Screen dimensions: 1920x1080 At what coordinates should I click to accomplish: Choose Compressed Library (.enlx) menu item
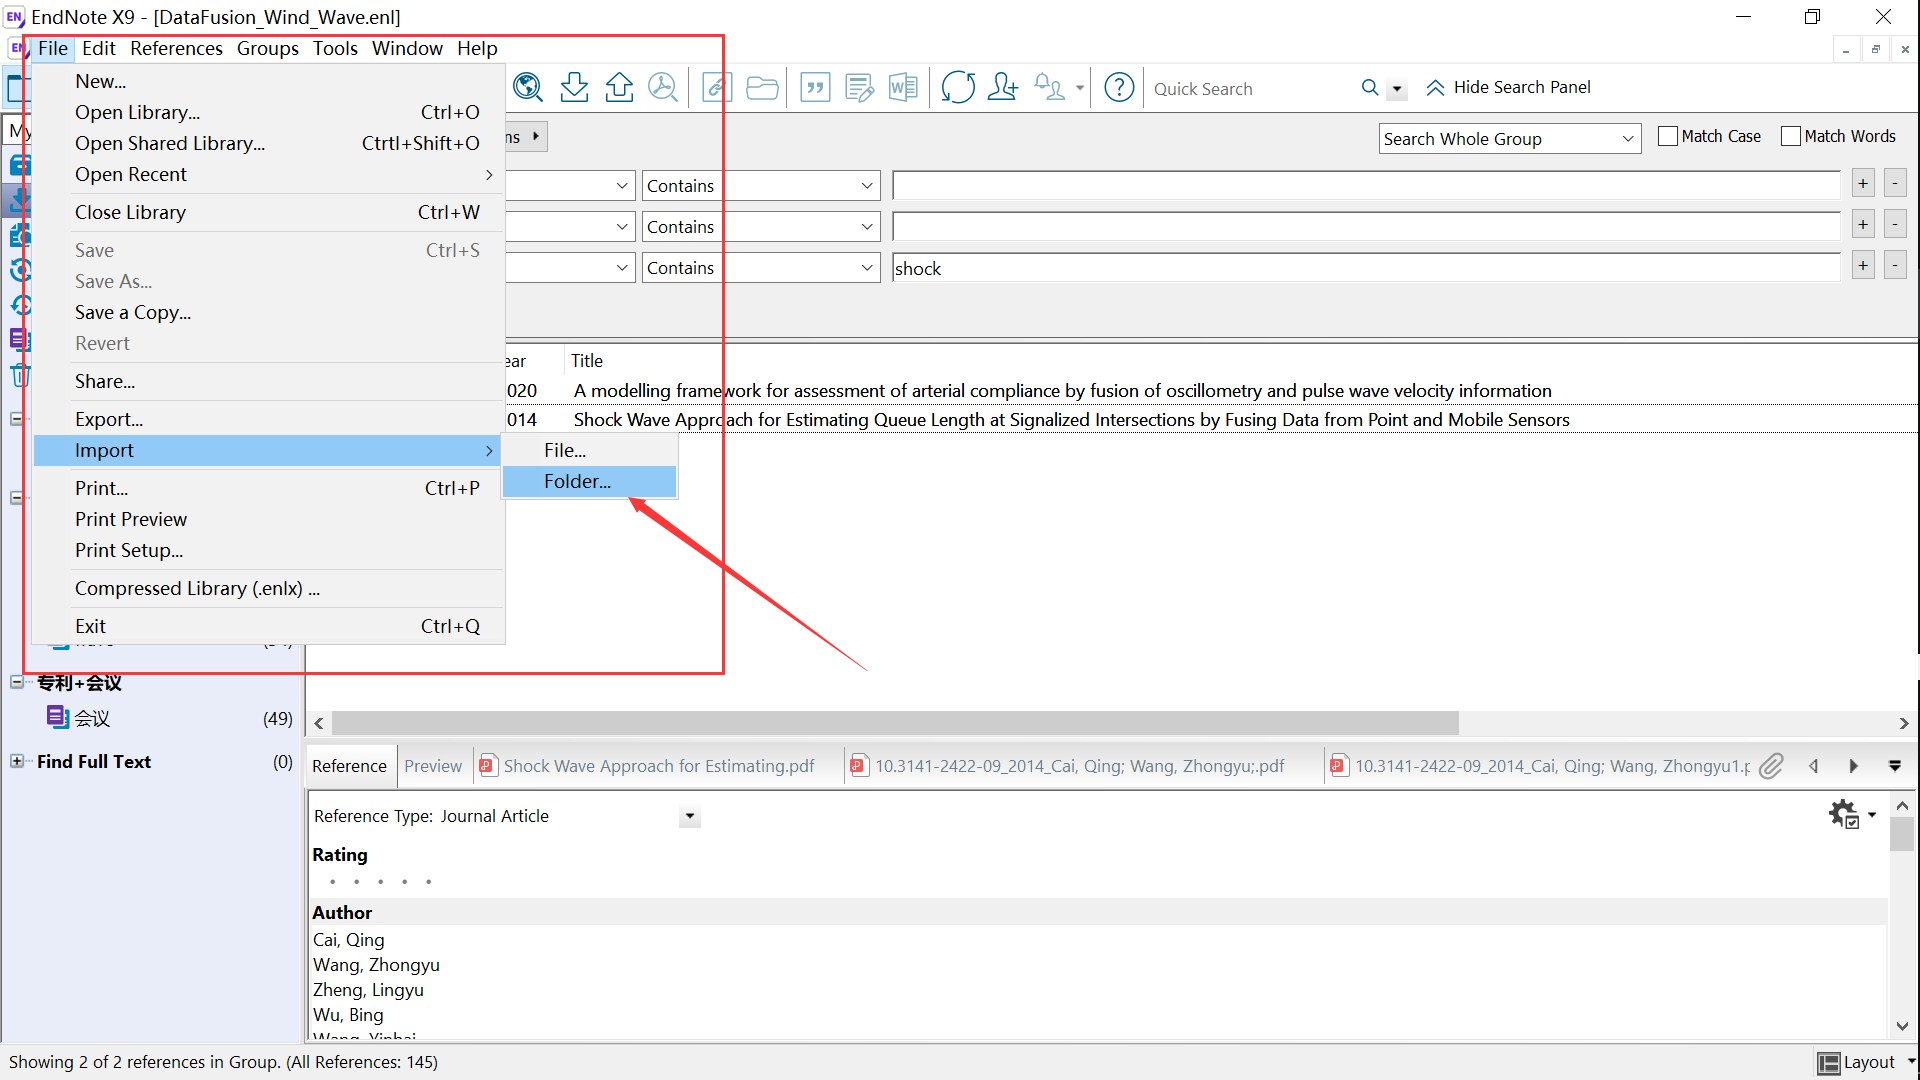click(197, 588)
